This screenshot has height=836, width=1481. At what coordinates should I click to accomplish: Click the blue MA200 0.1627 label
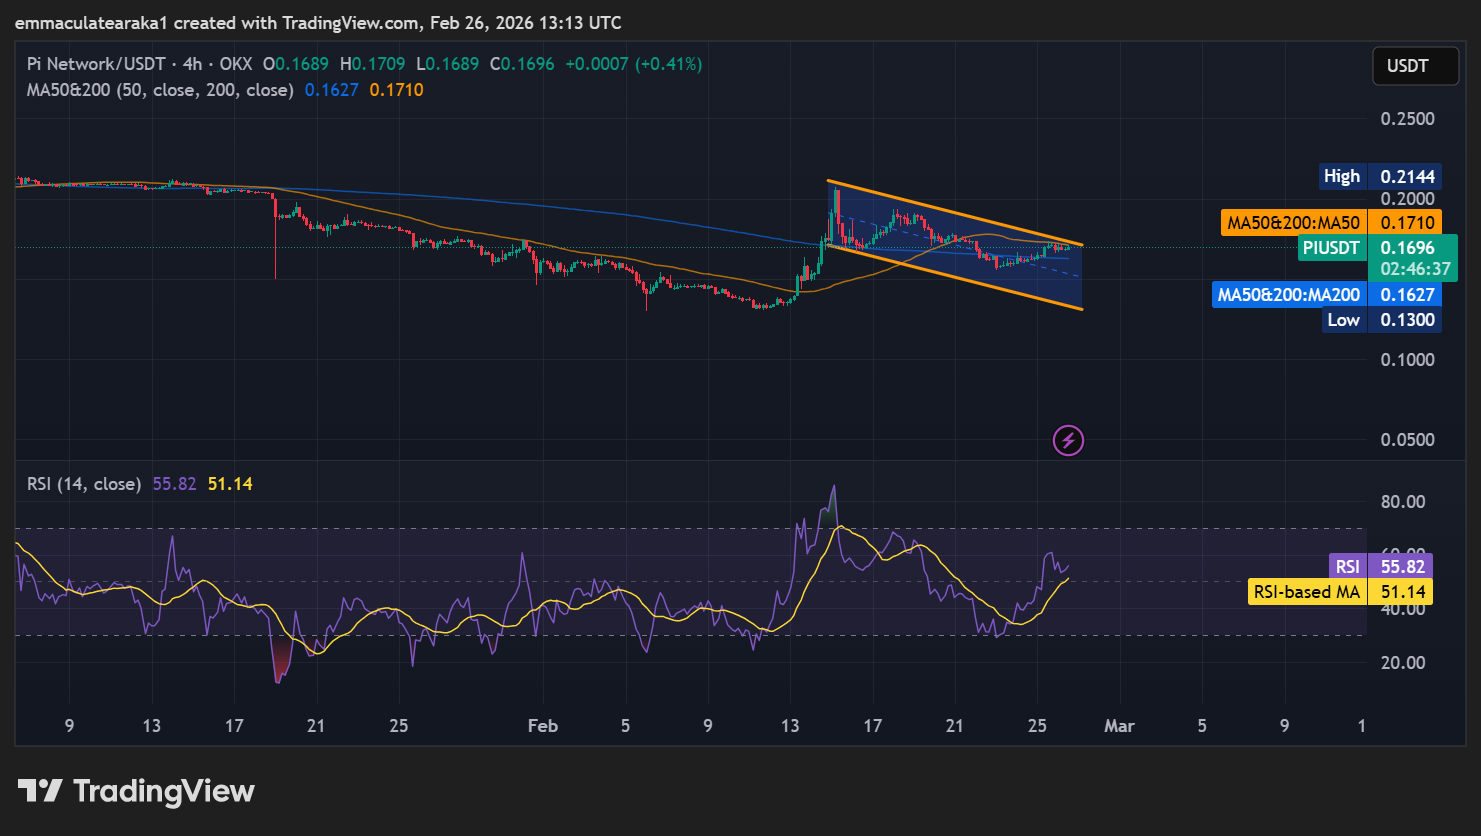1327,295
